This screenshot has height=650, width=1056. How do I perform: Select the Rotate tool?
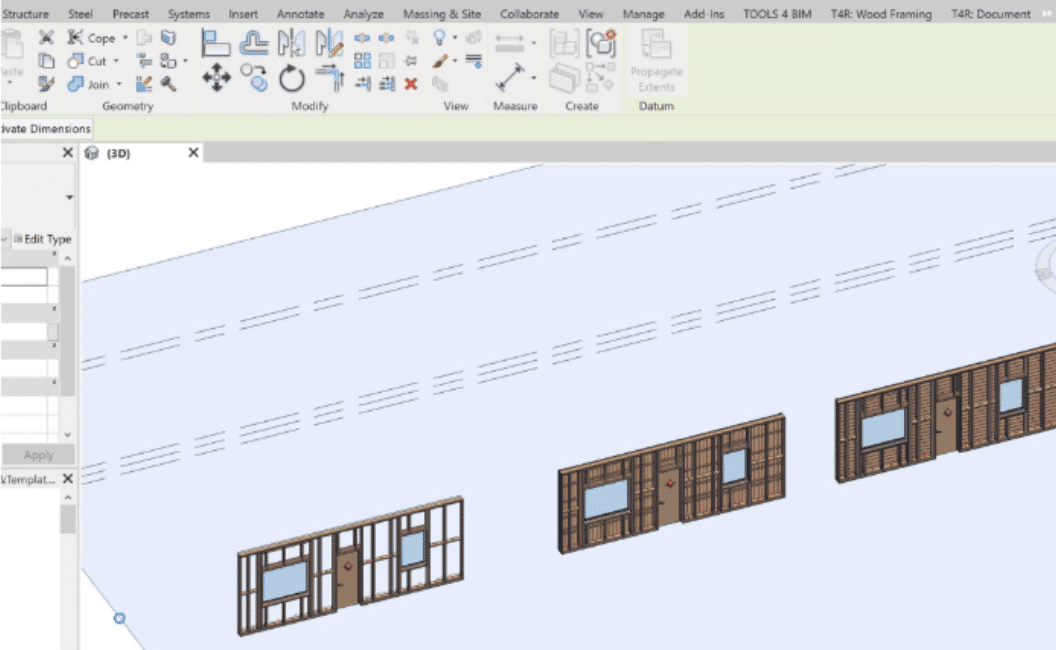coord(292,78)
